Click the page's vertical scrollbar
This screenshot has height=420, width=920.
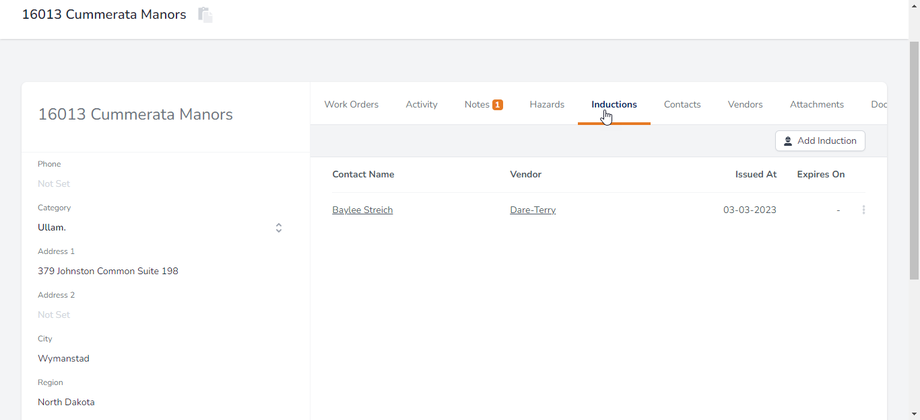[914, 160]
